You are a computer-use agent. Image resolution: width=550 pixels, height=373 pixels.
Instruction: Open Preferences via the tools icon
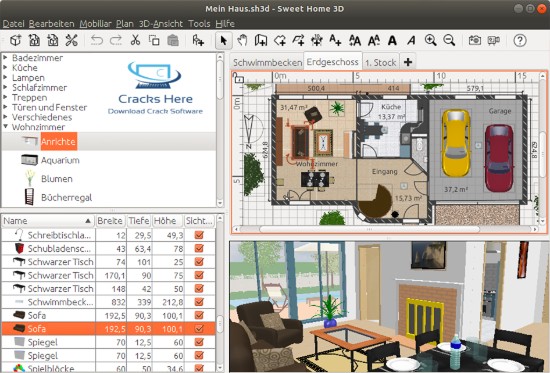pos(72,40)
